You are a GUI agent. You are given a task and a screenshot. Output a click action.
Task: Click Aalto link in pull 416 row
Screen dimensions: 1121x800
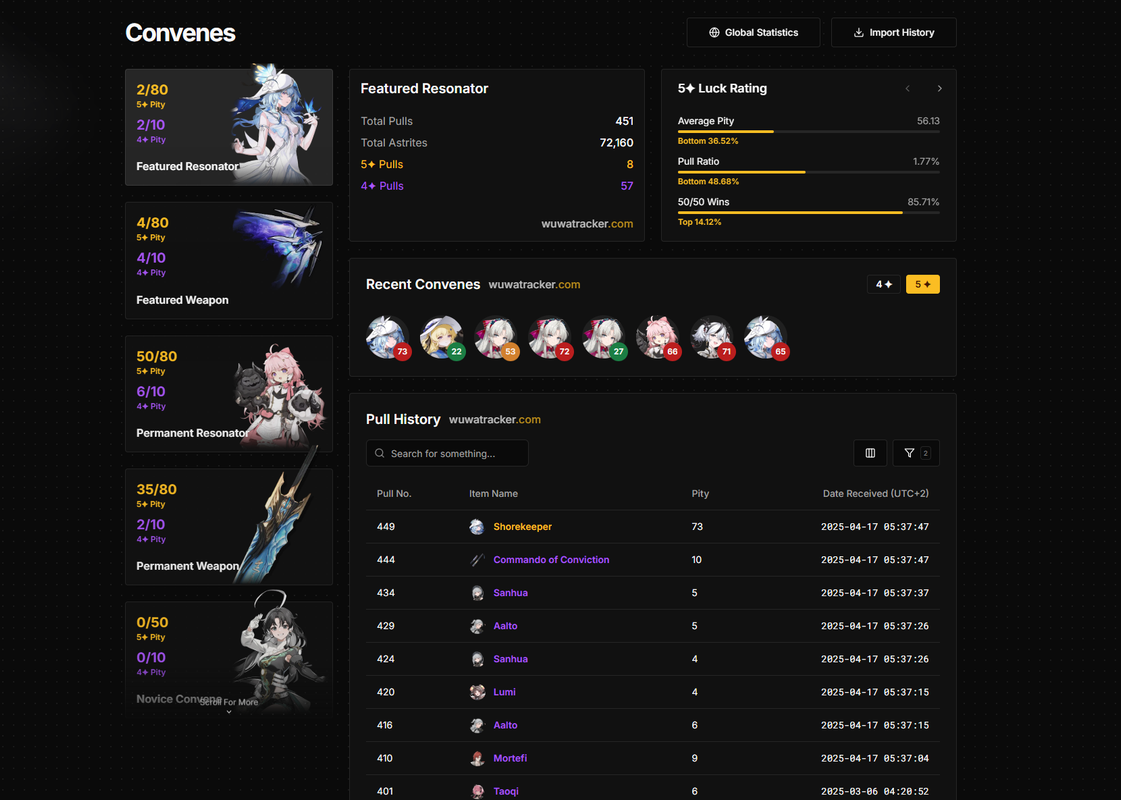(505, 725)
